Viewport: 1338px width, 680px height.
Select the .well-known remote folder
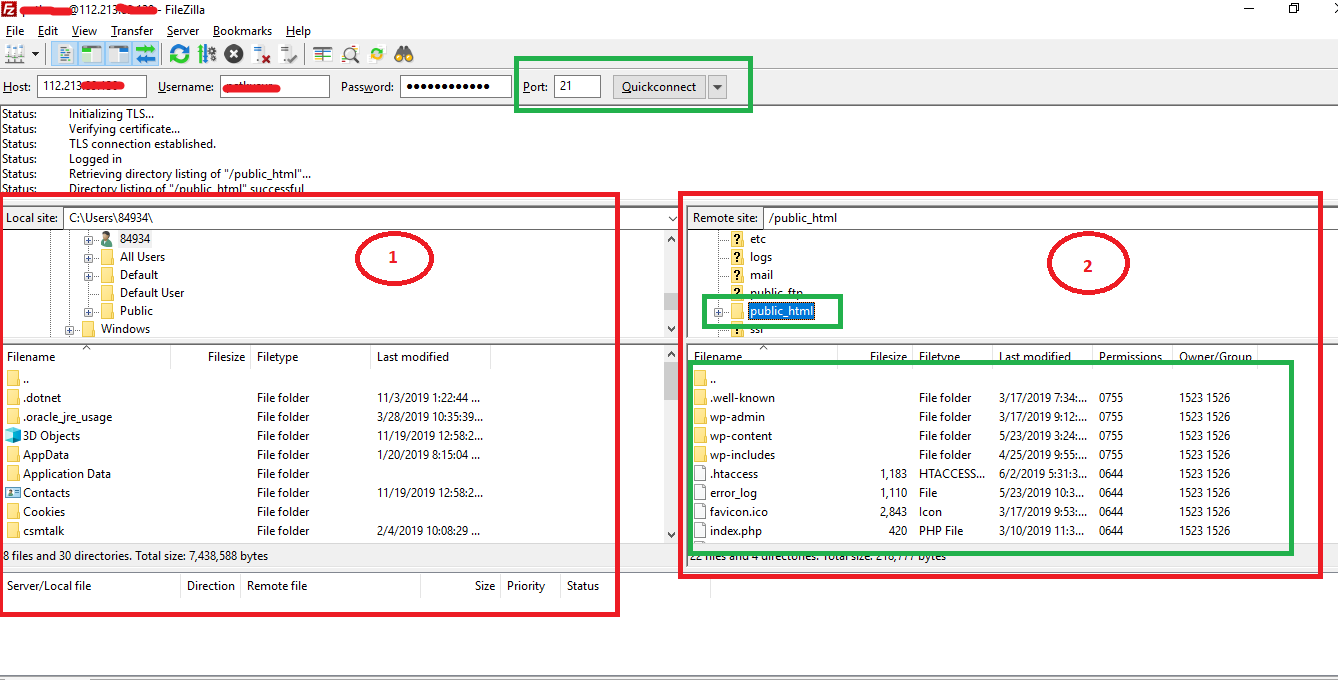tap(742, 398)
